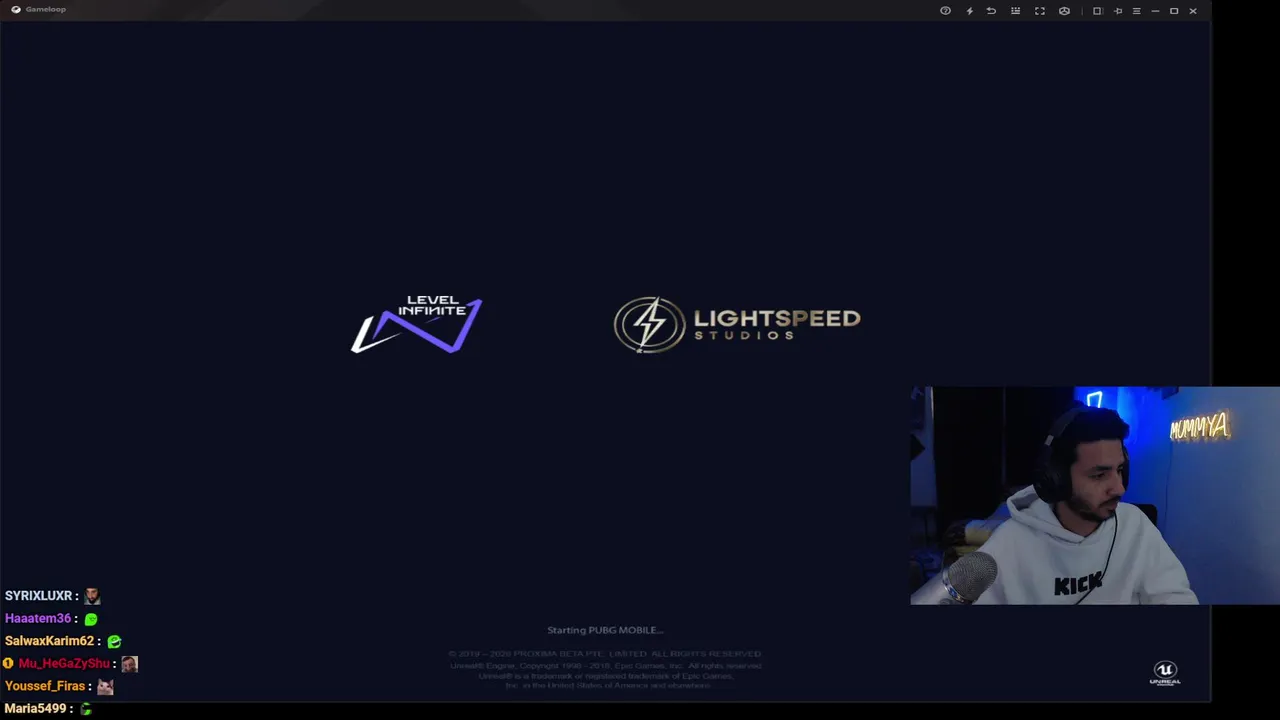Click the Unreal Engine logo

[x=1165, y=673]
